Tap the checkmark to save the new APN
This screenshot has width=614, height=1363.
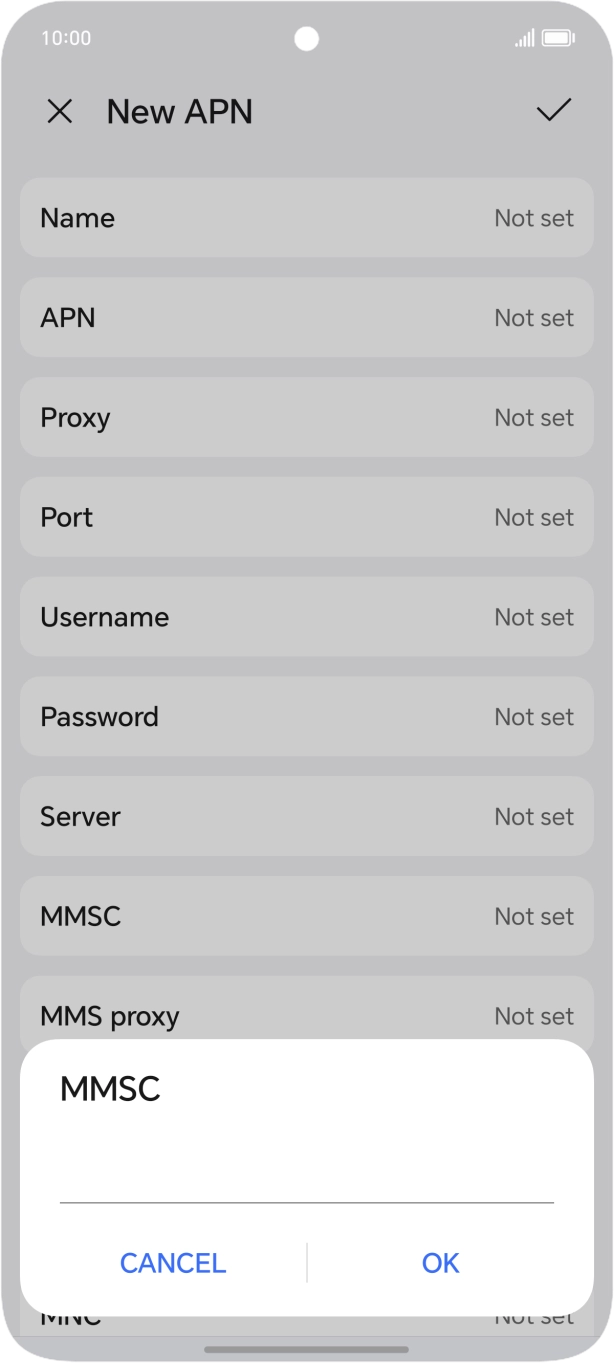tap(552, 111)
